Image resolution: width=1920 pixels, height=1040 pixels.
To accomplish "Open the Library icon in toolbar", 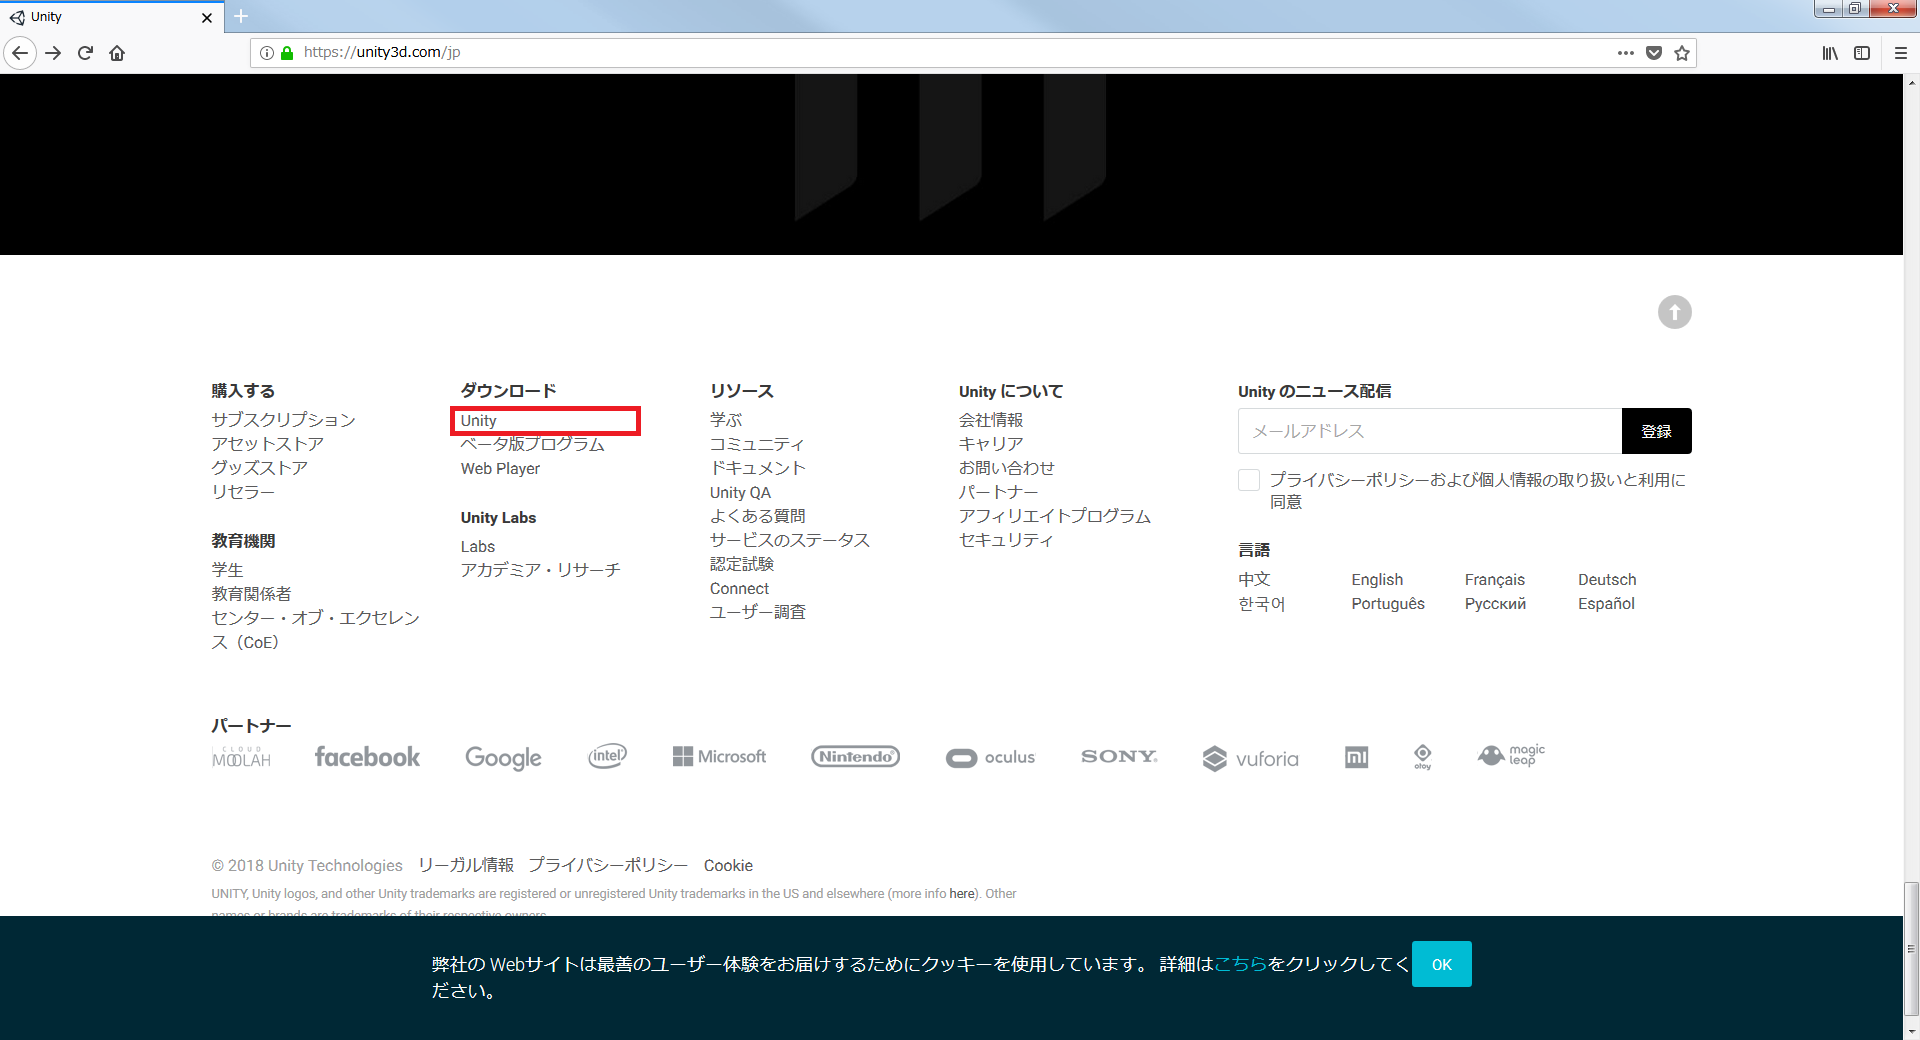I will 1830,53.
